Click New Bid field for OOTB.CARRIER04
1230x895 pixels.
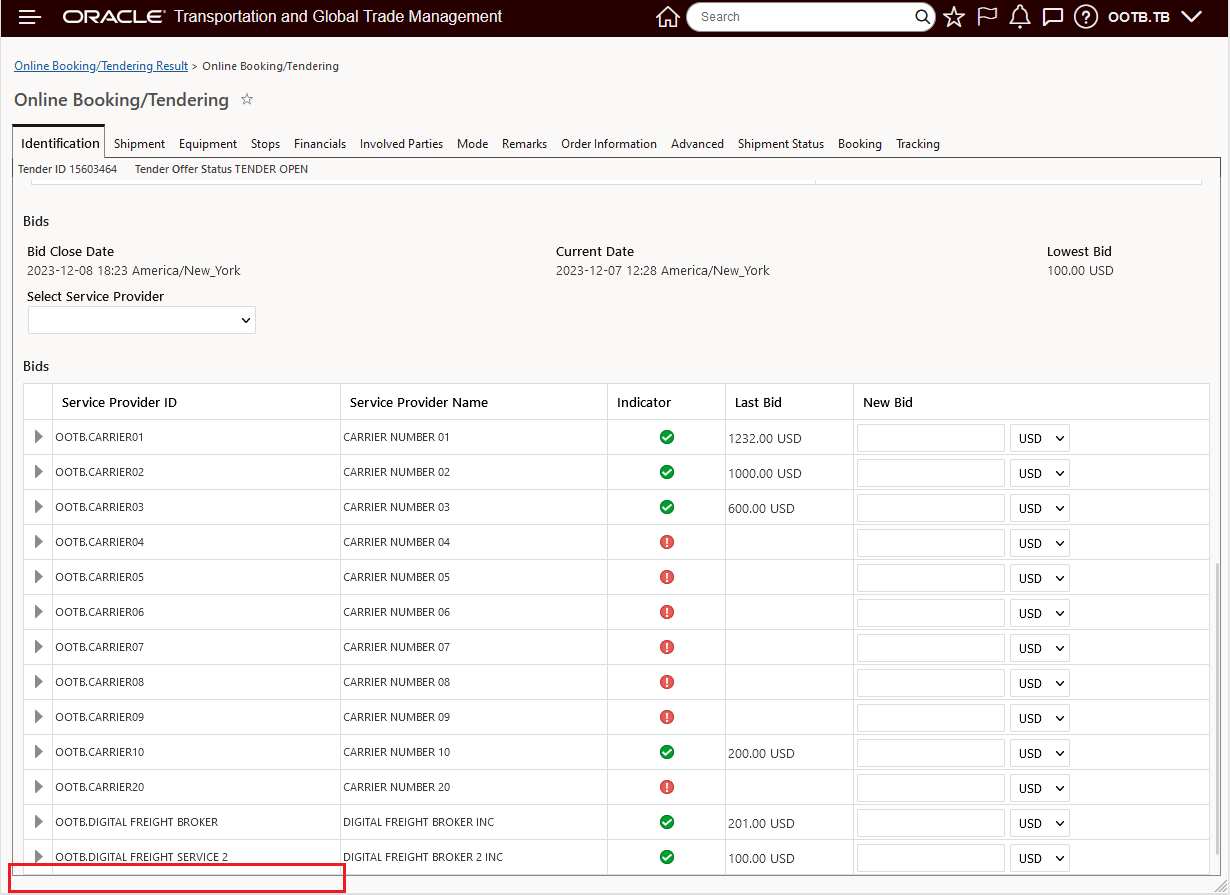pyautogui.click(x=931, y=543)
